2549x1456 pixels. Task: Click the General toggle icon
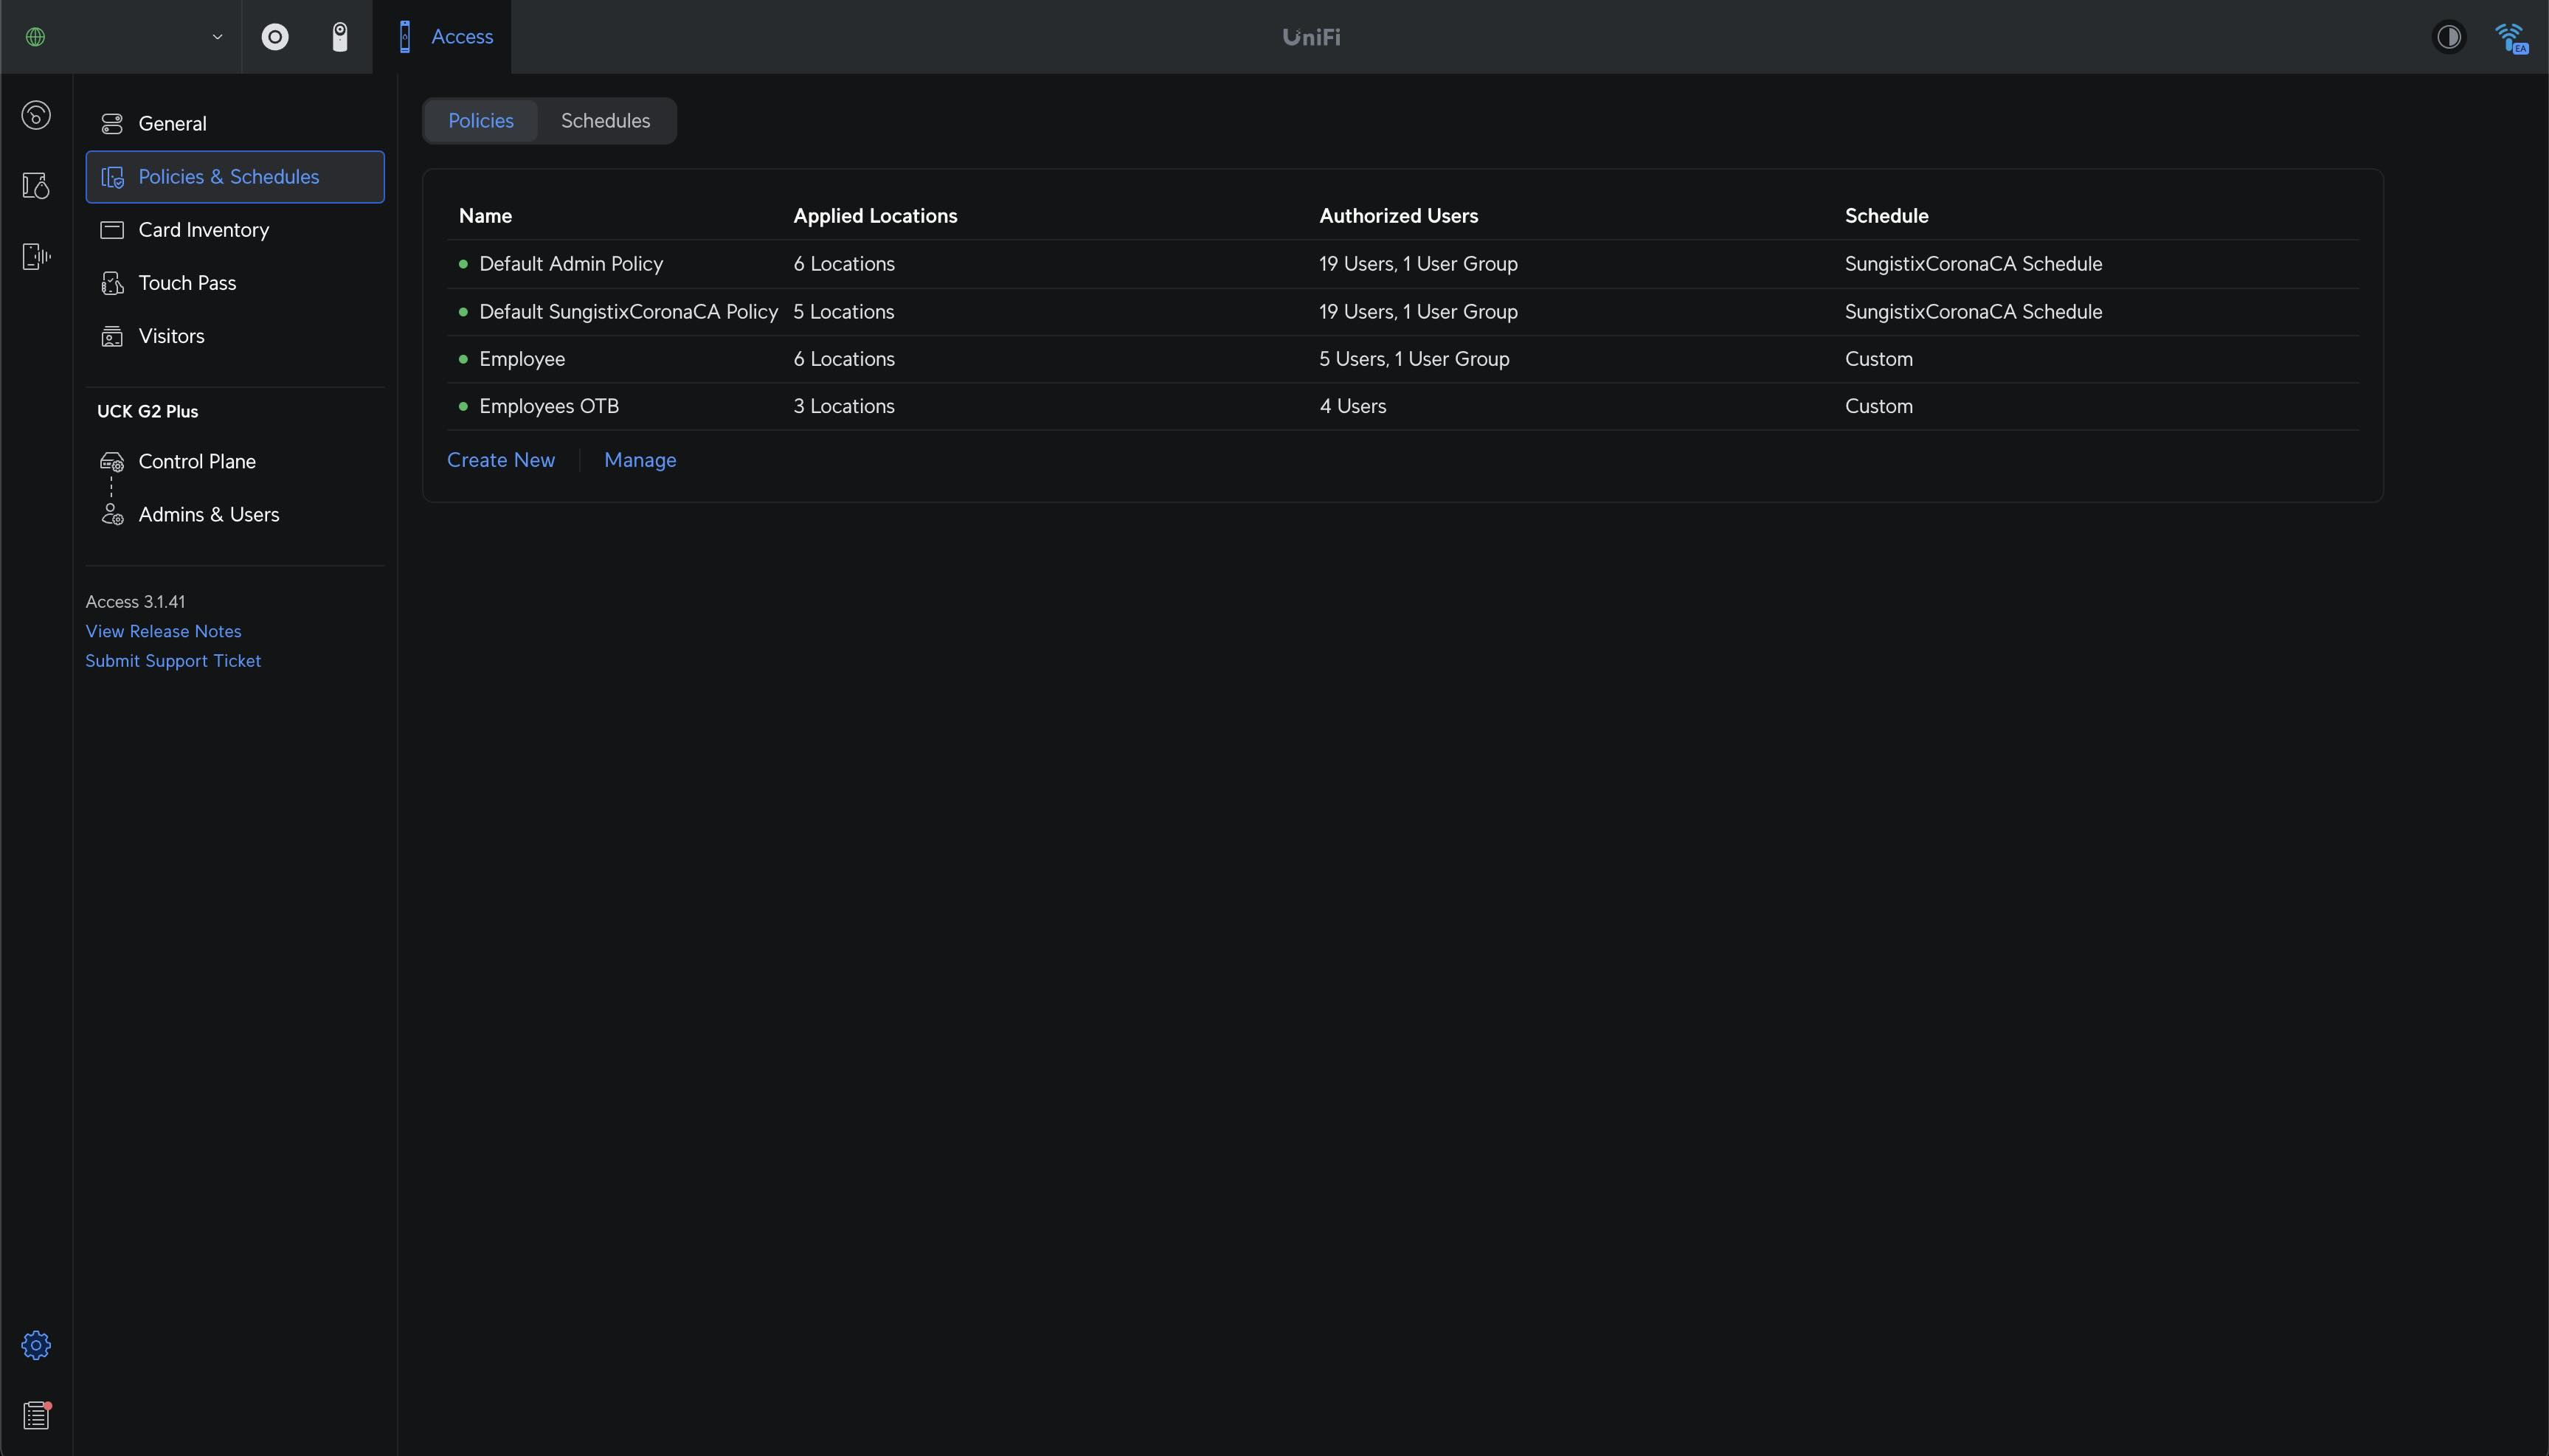click(x=112, y=124)
